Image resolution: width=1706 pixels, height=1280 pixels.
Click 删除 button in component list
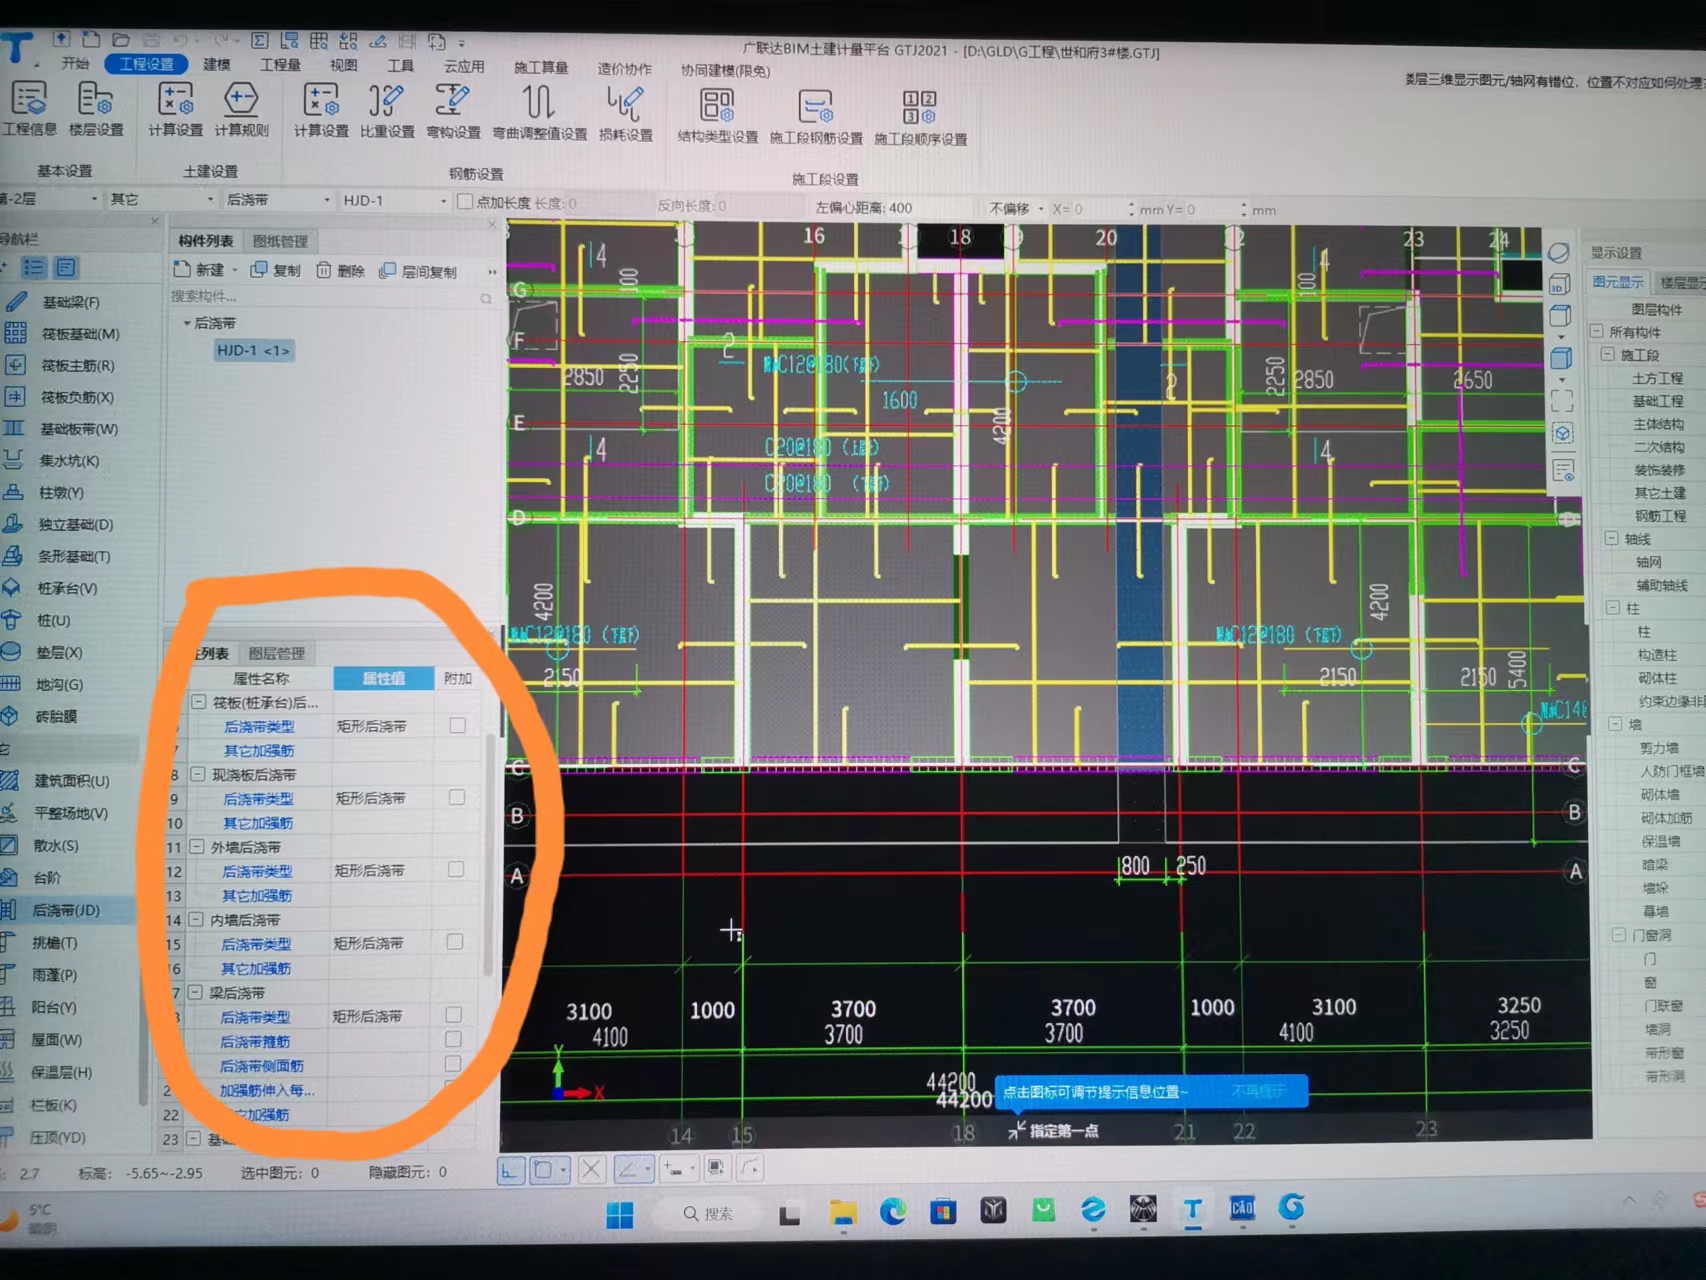click(341, 271)
